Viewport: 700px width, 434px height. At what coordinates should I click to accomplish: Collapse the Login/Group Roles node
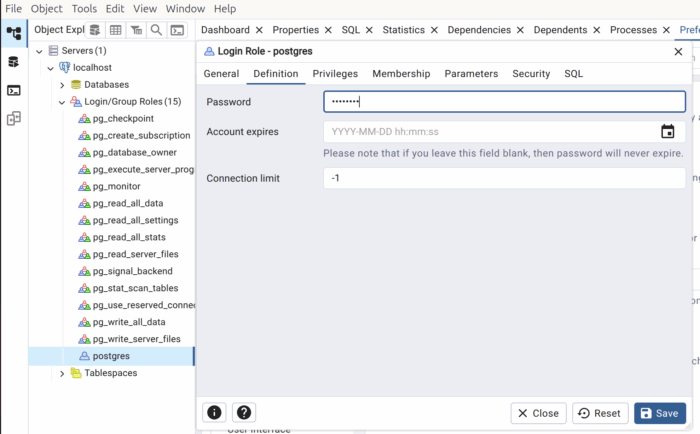tap(62, 102)
